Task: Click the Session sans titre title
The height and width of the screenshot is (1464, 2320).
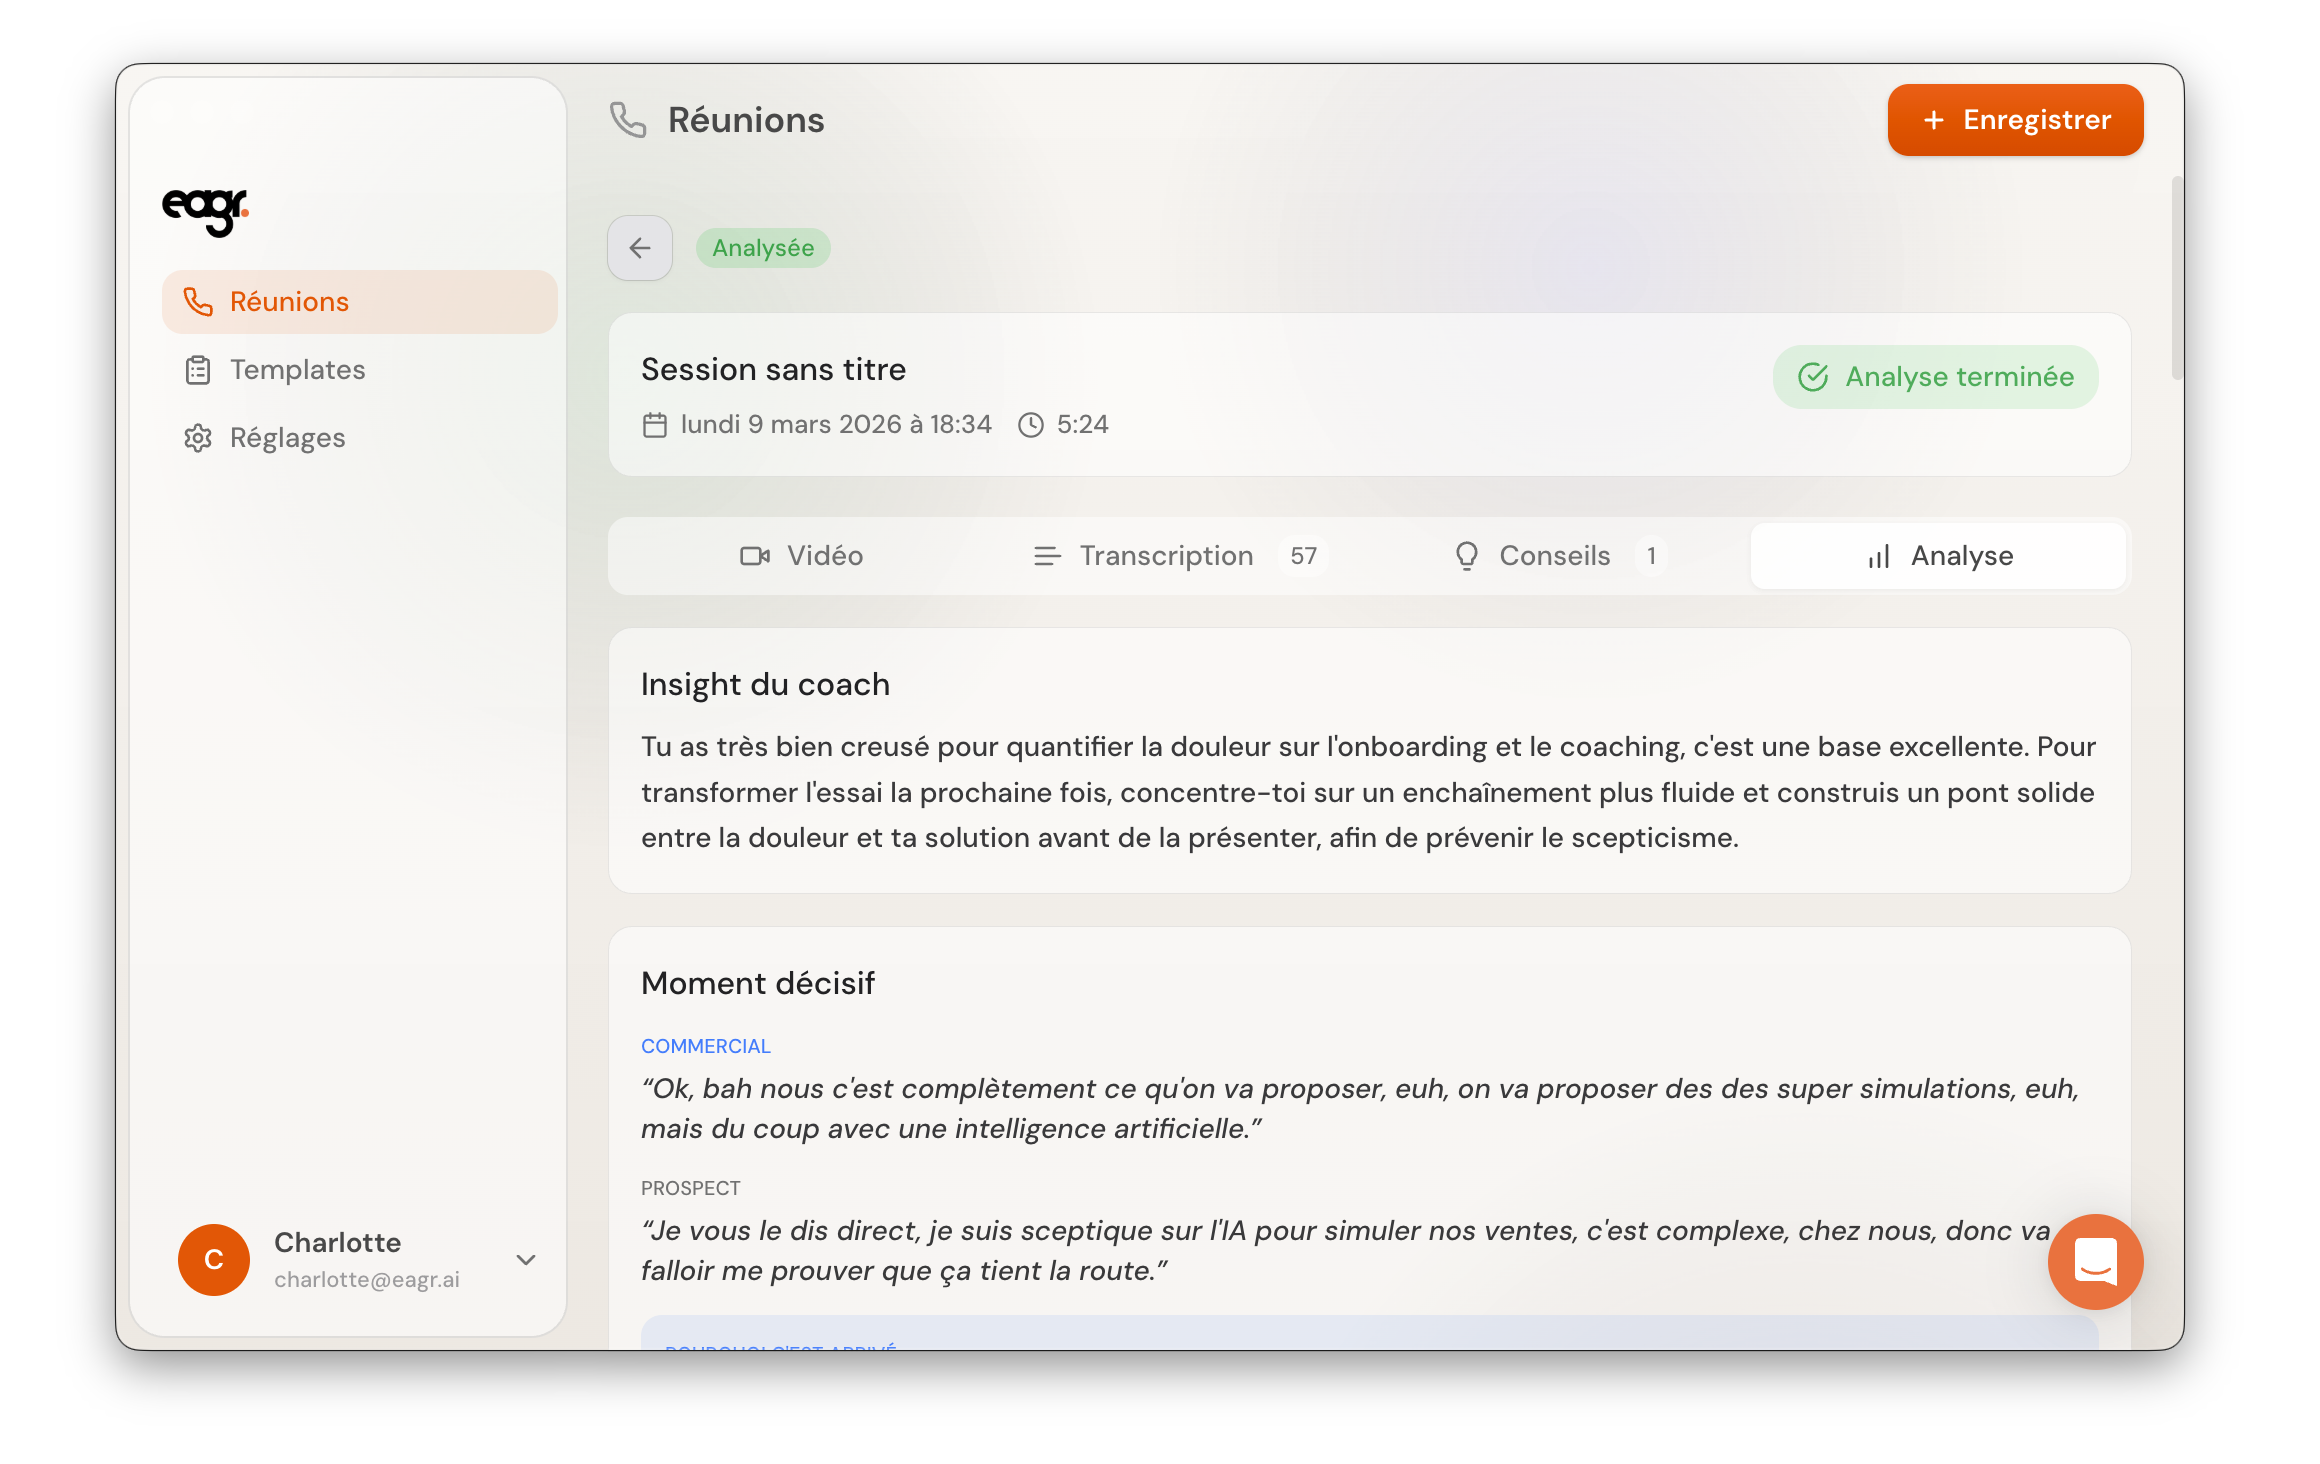Action: (x=773, y=369)
